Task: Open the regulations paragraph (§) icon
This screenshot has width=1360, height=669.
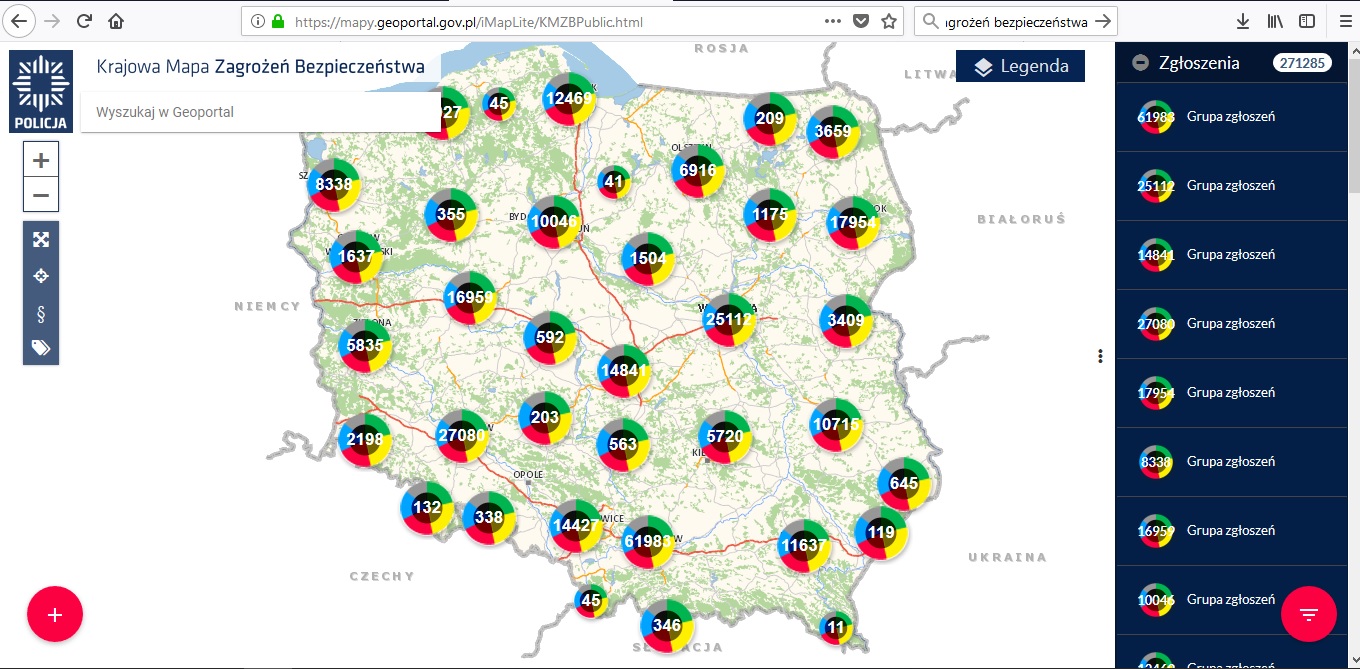Action: 41,314
